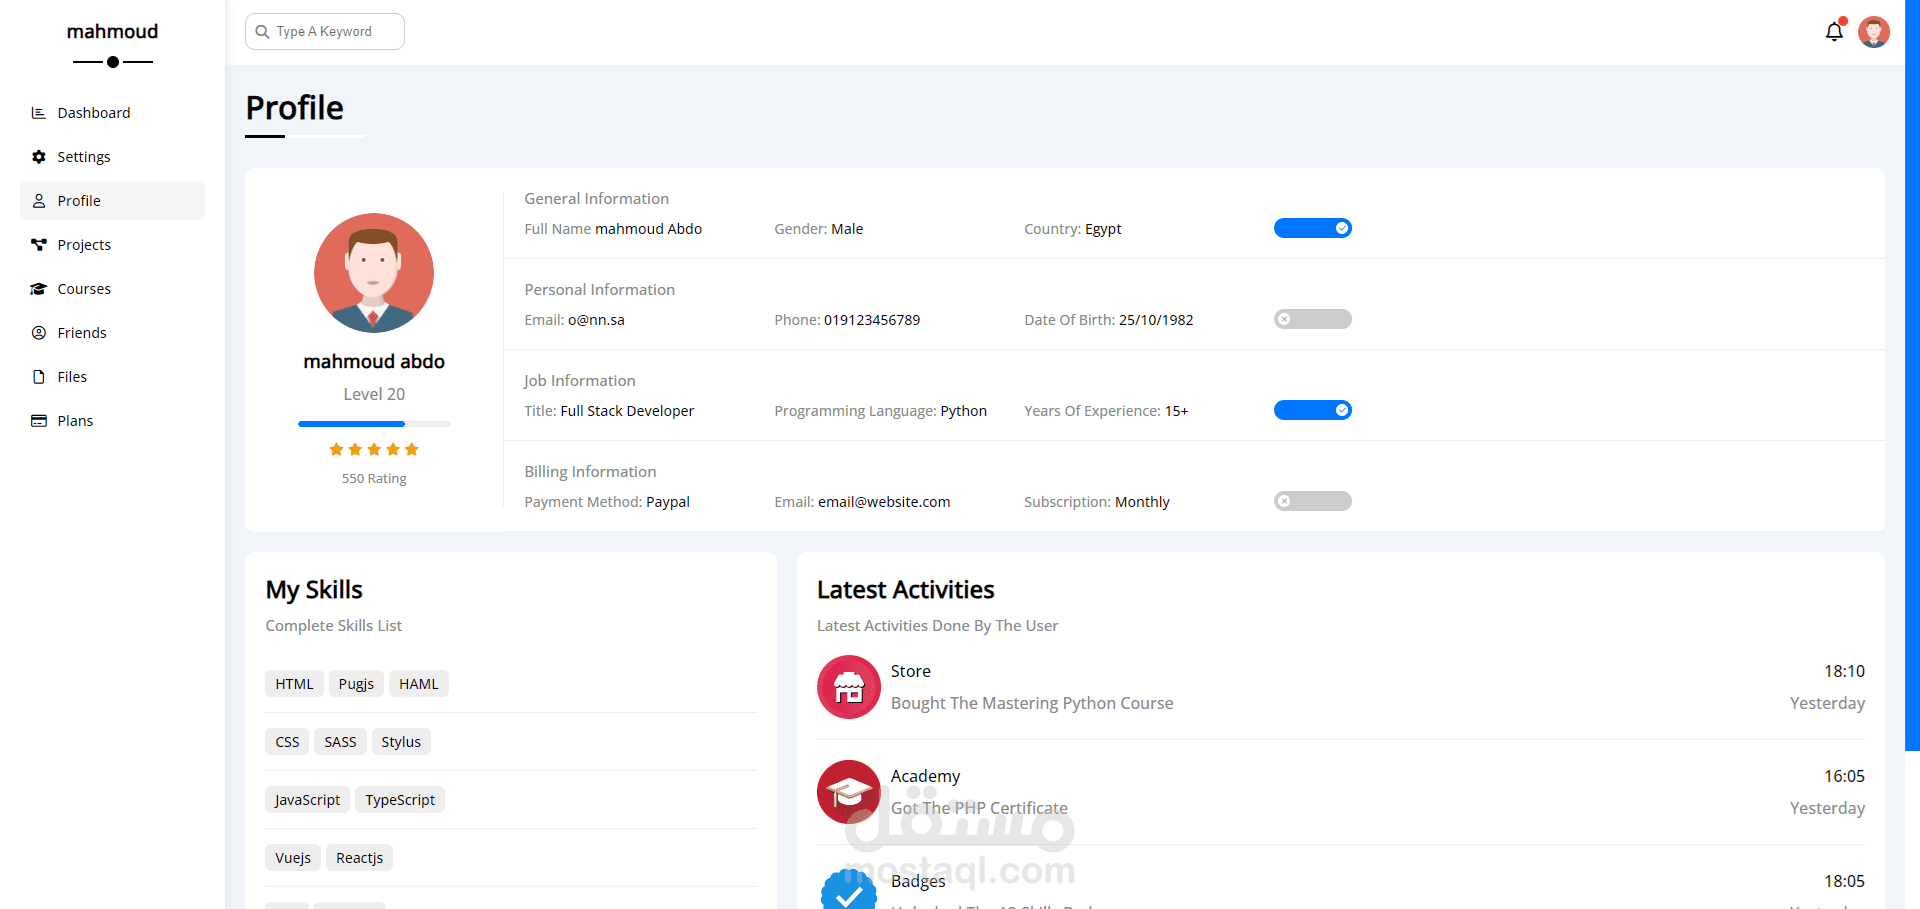This screenshot has width=1920, height=909.
Task: Toggle on Personal Information switch
Action: click(1312, 319)
